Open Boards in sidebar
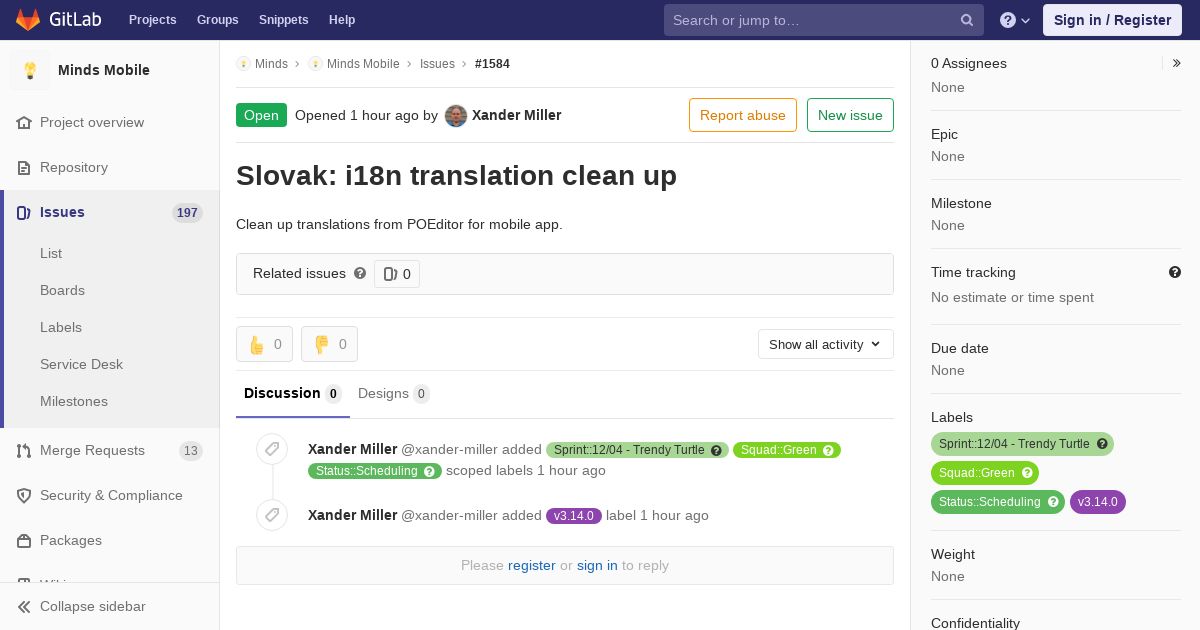The image size is (1200, 630). (62, 290)
